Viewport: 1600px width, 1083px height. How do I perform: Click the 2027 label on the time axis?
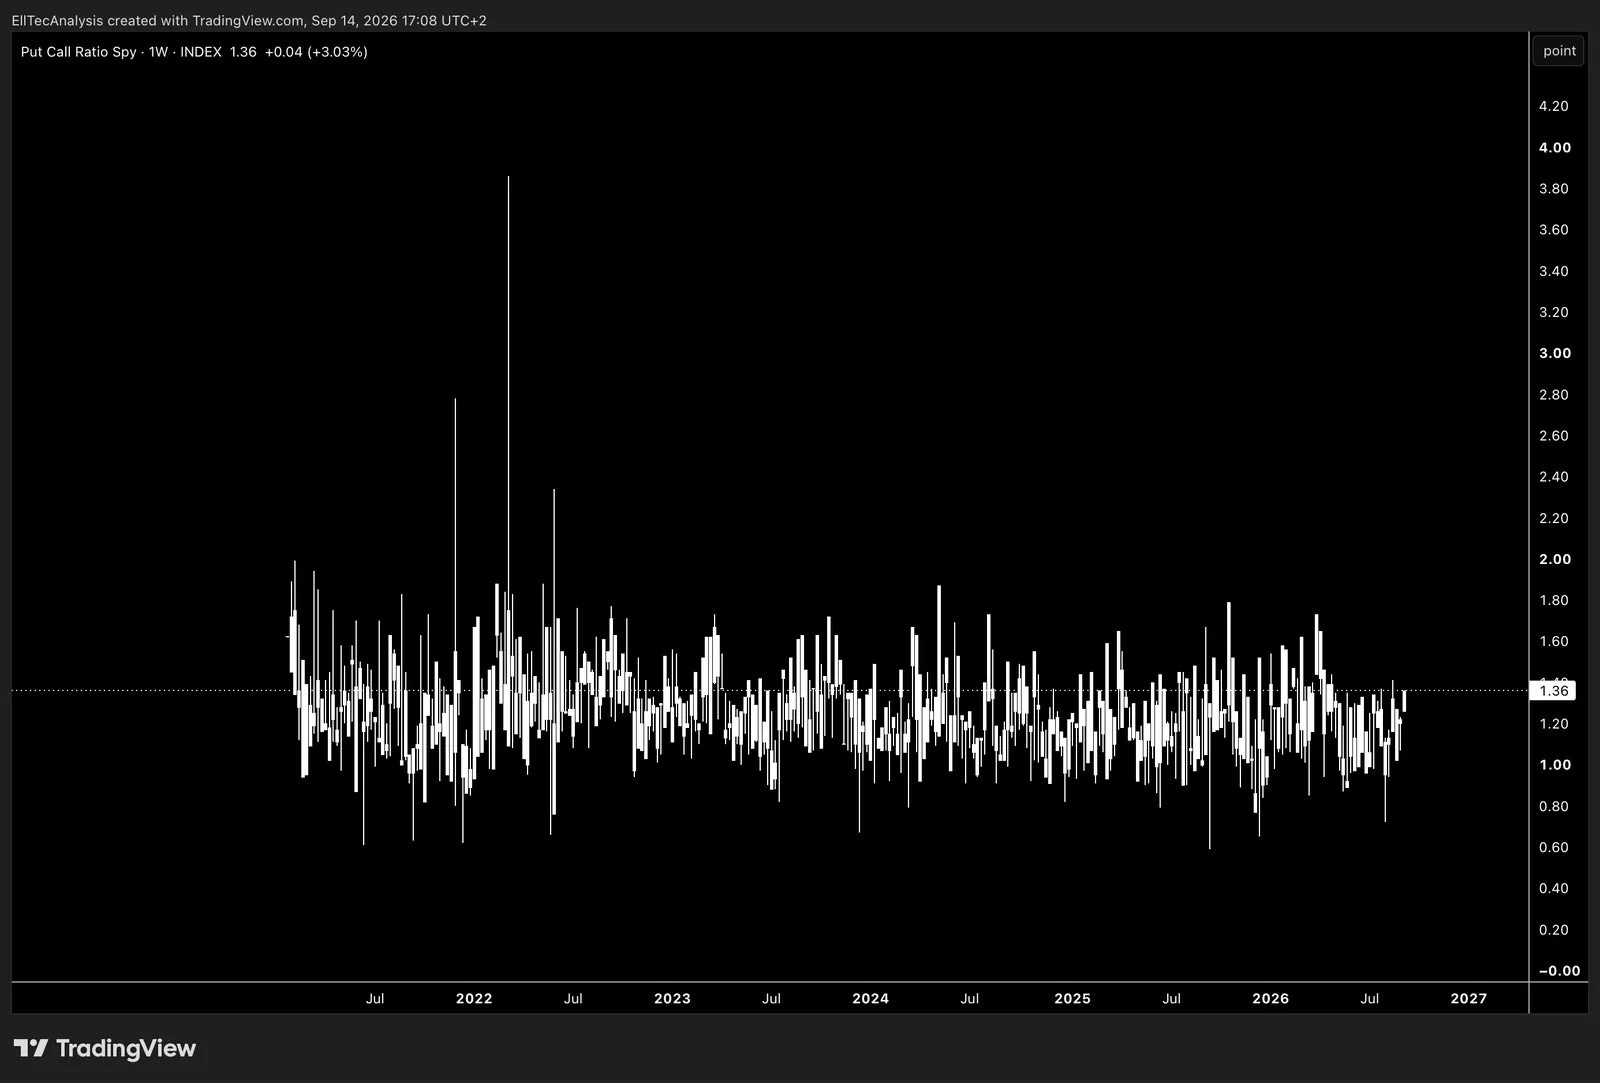click(x=1469, y=998)
